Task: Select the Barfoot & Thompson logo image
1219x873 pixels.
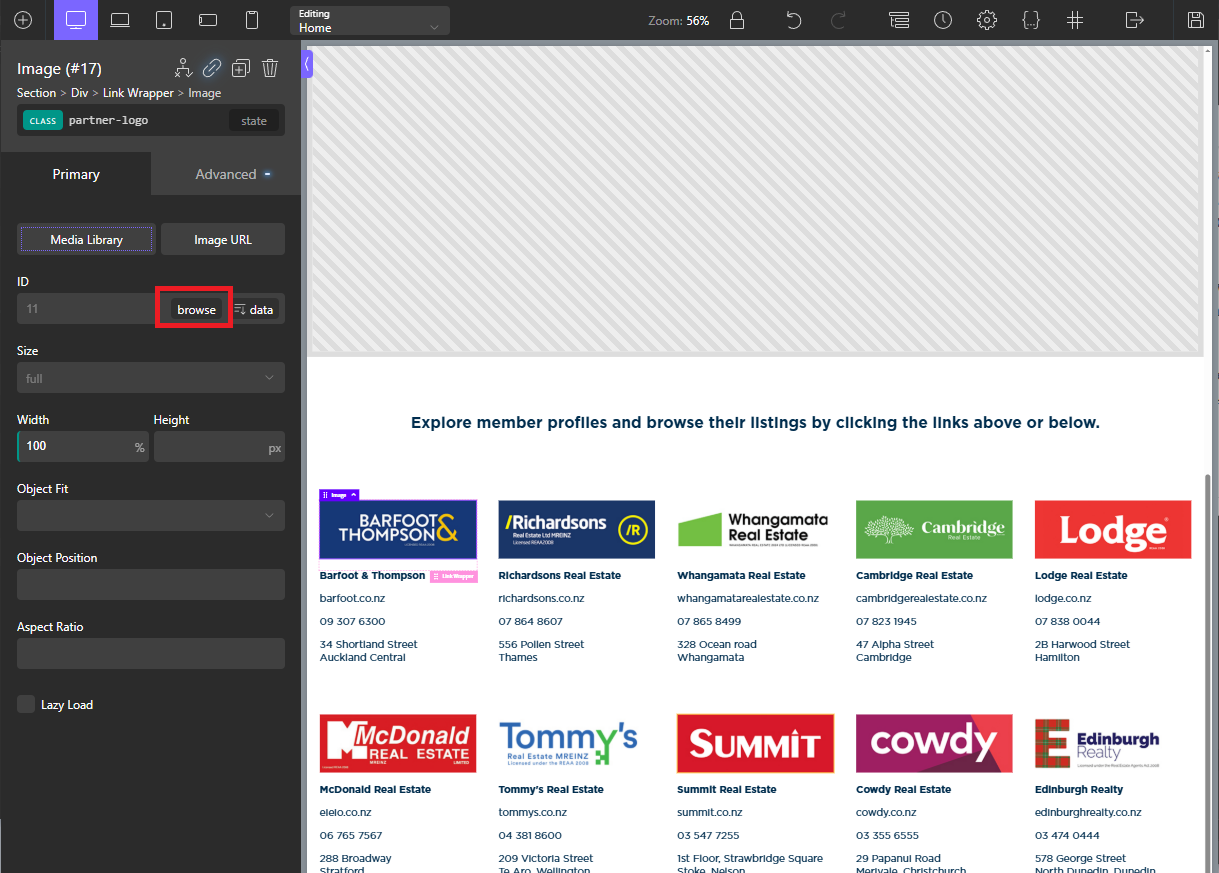Action: pos(398,529)
